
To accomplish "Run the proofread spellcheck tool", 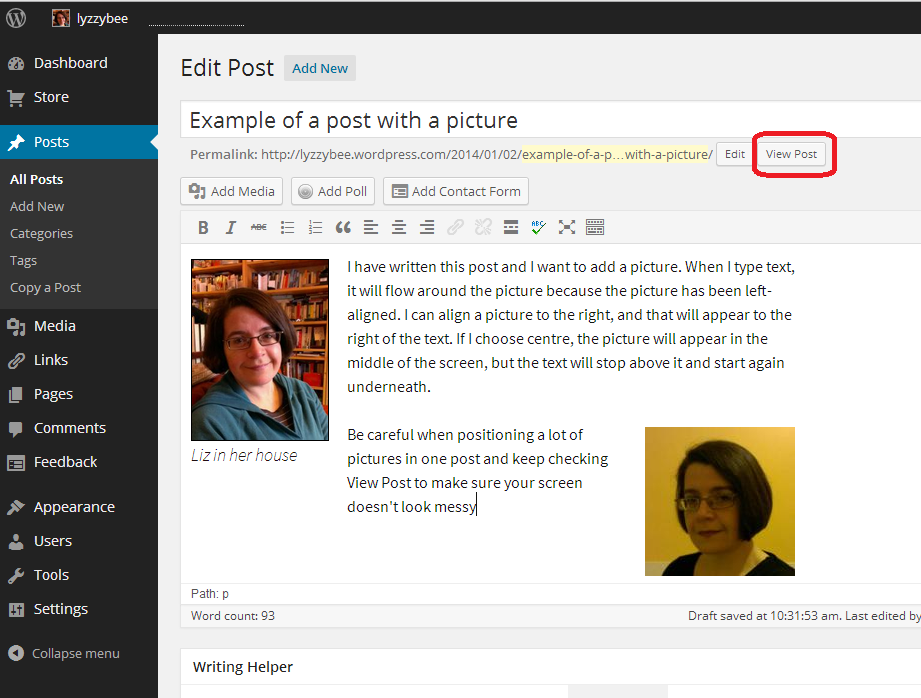I will click(x=539, y=228).
